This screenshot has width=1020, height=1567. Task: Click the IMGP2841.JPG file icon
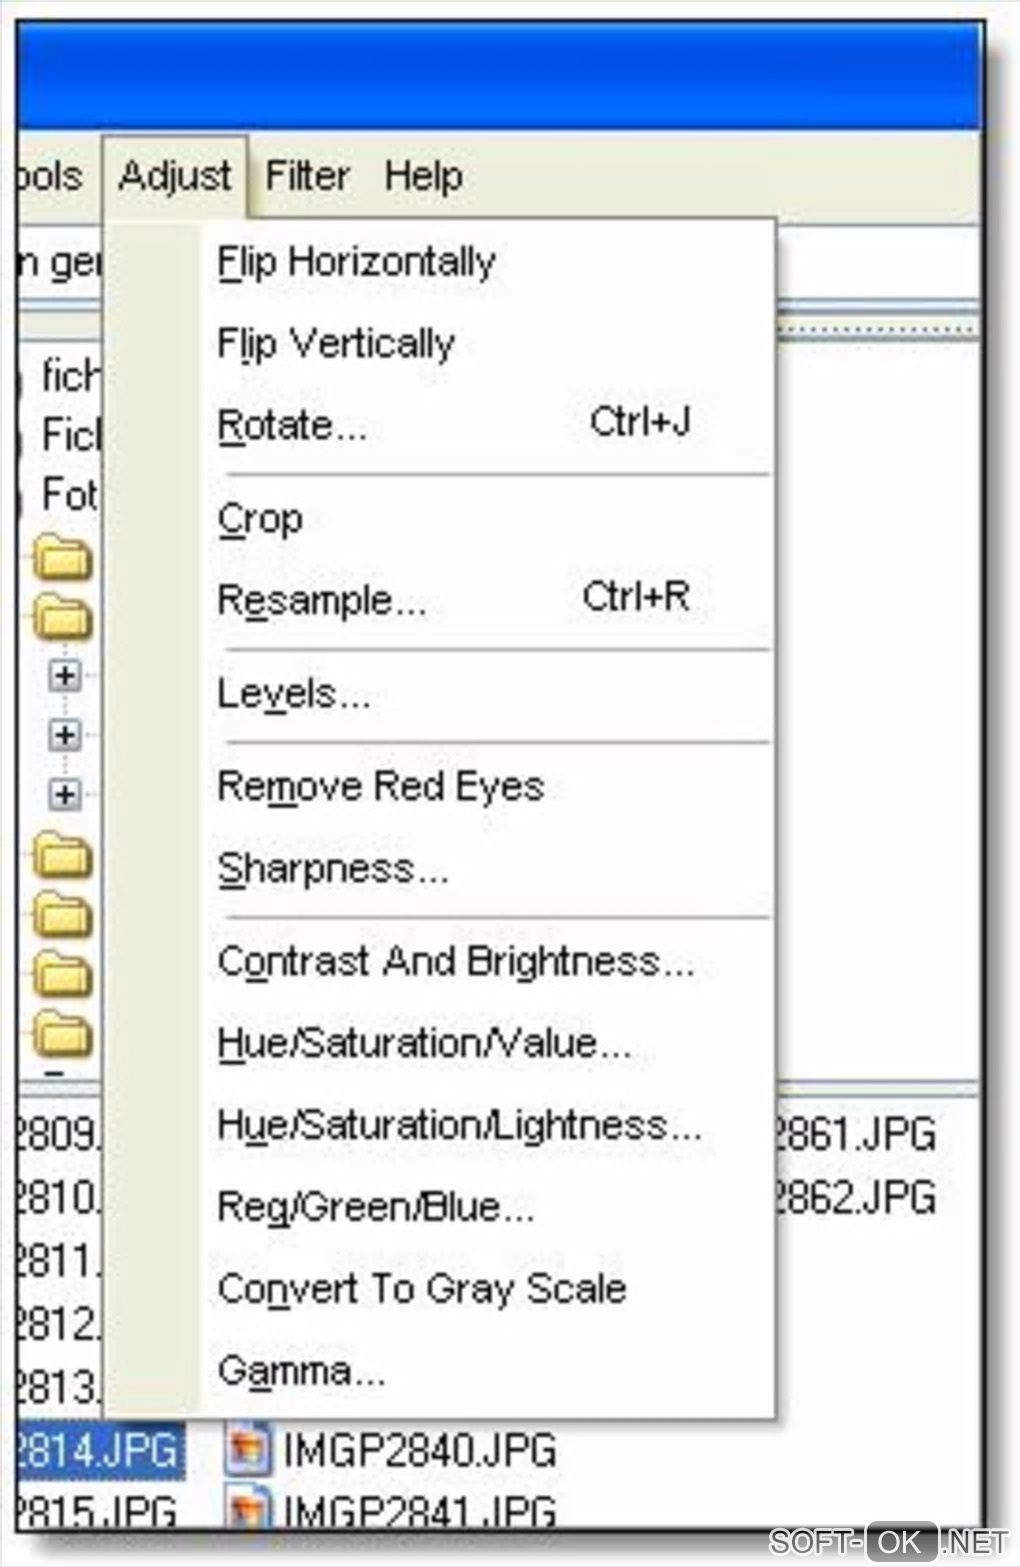246,1510
